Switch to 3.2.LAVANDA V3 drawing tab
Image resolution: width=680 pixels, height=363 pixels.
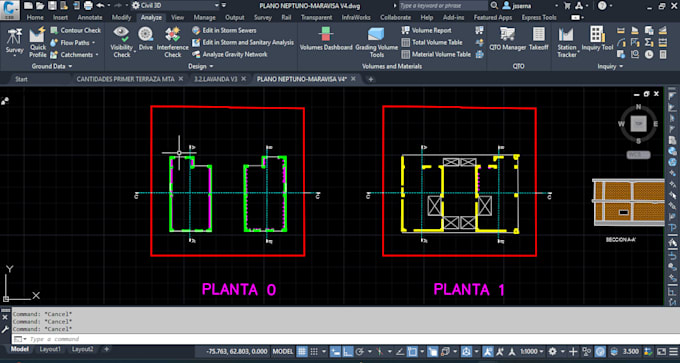216,79
